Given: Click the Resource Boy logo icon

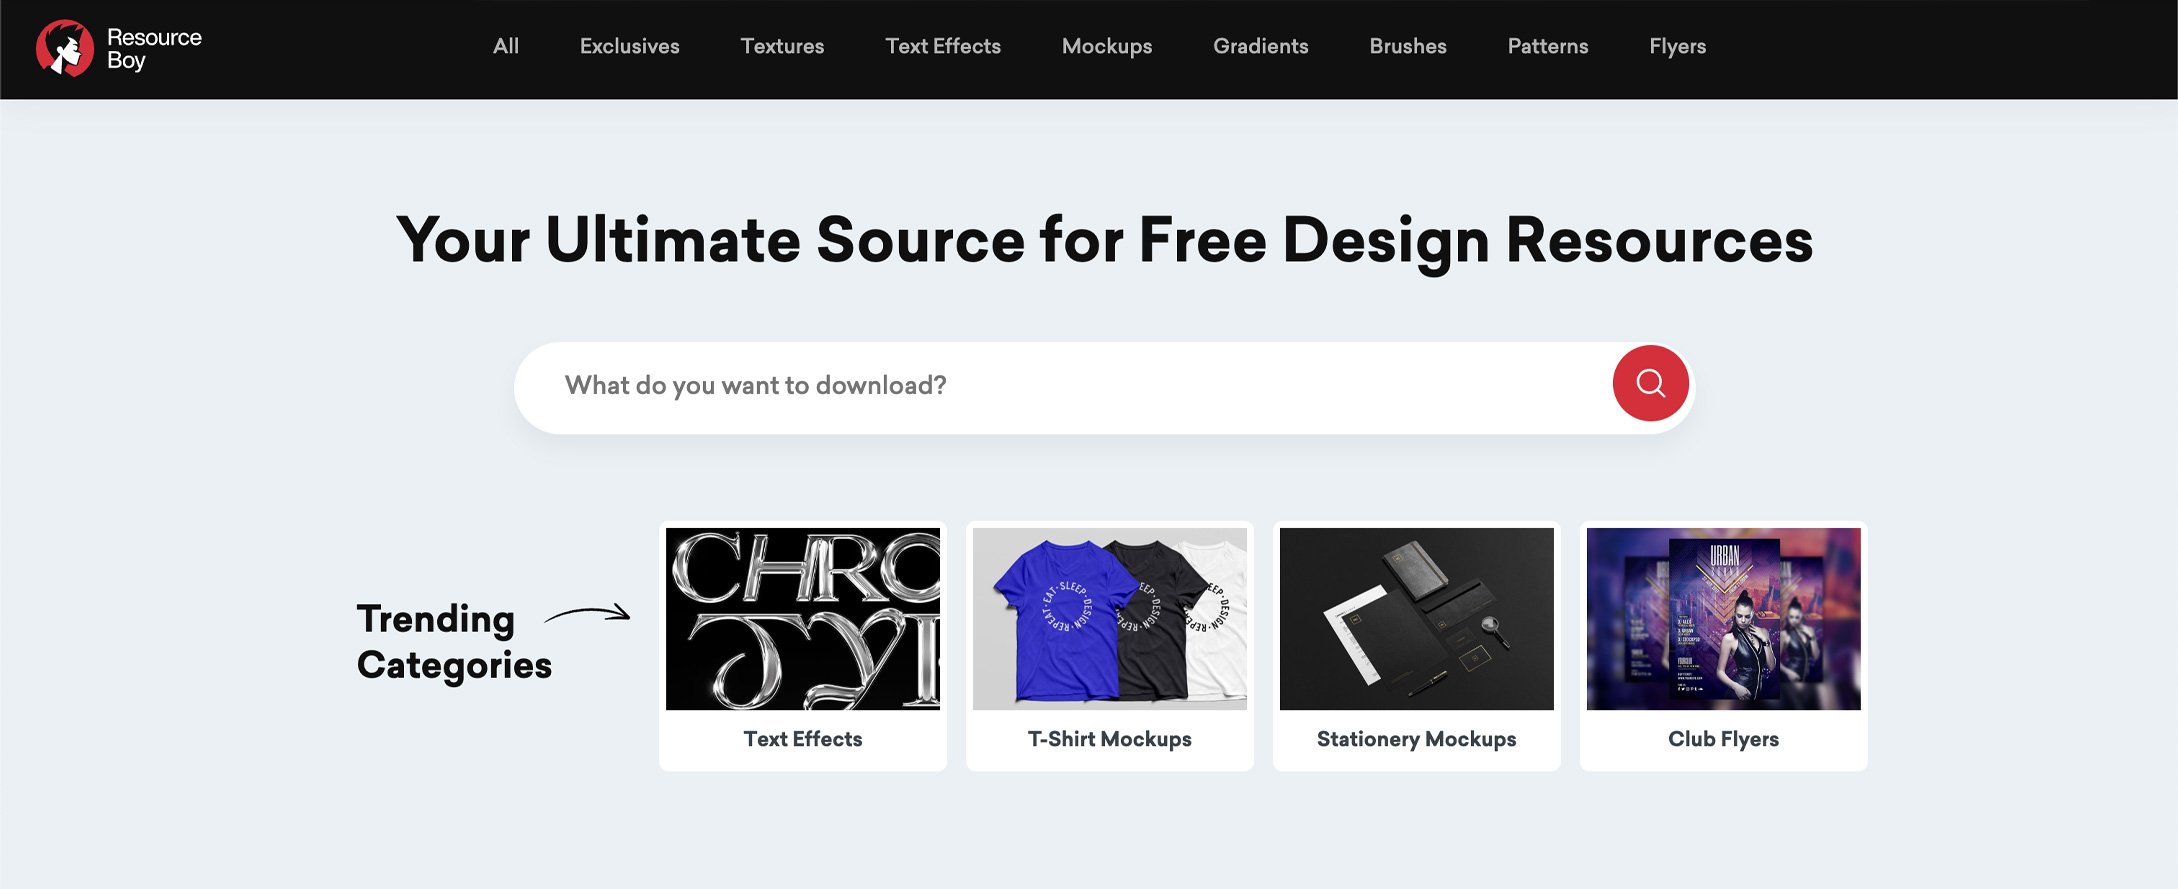Looking at the screenshot, I should point(65,48).
